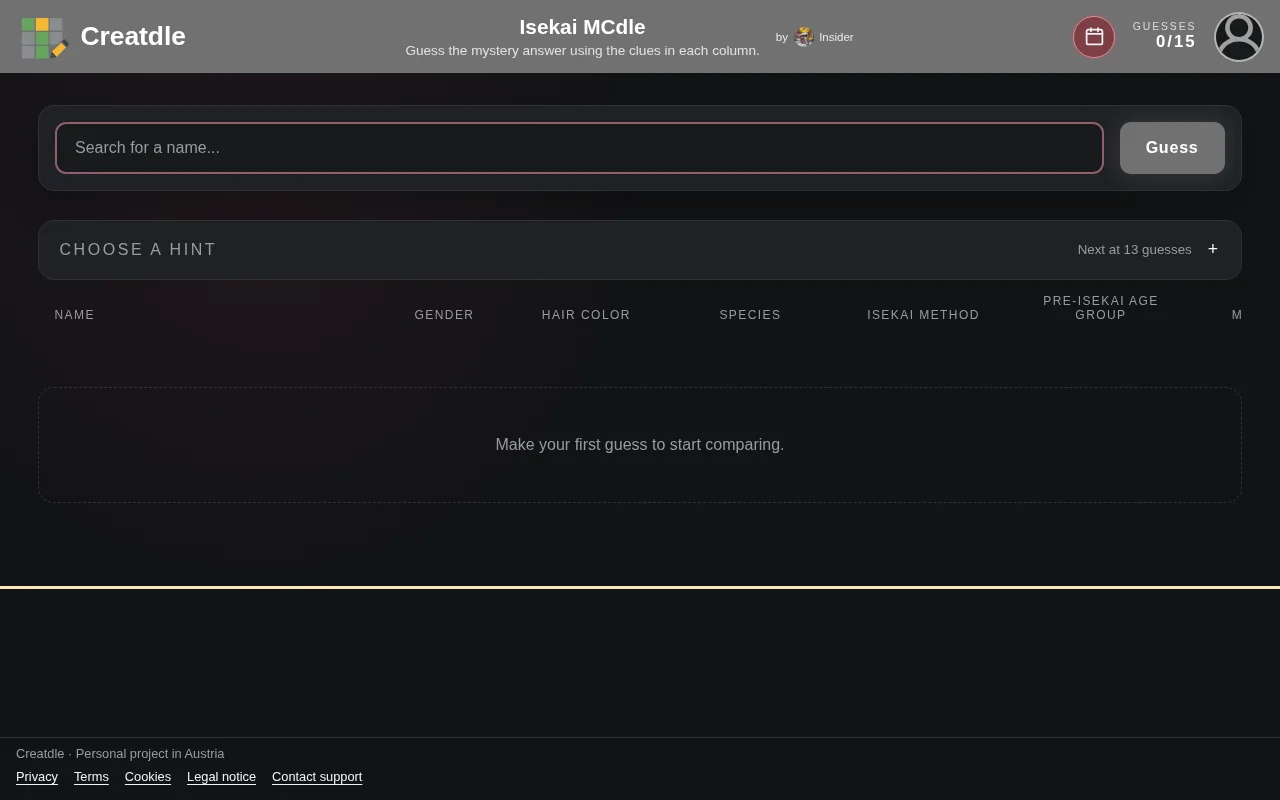Click the Creatdle title text
Image resolution: width=1280 pixels, height=800 pixels.
(133, 36)
